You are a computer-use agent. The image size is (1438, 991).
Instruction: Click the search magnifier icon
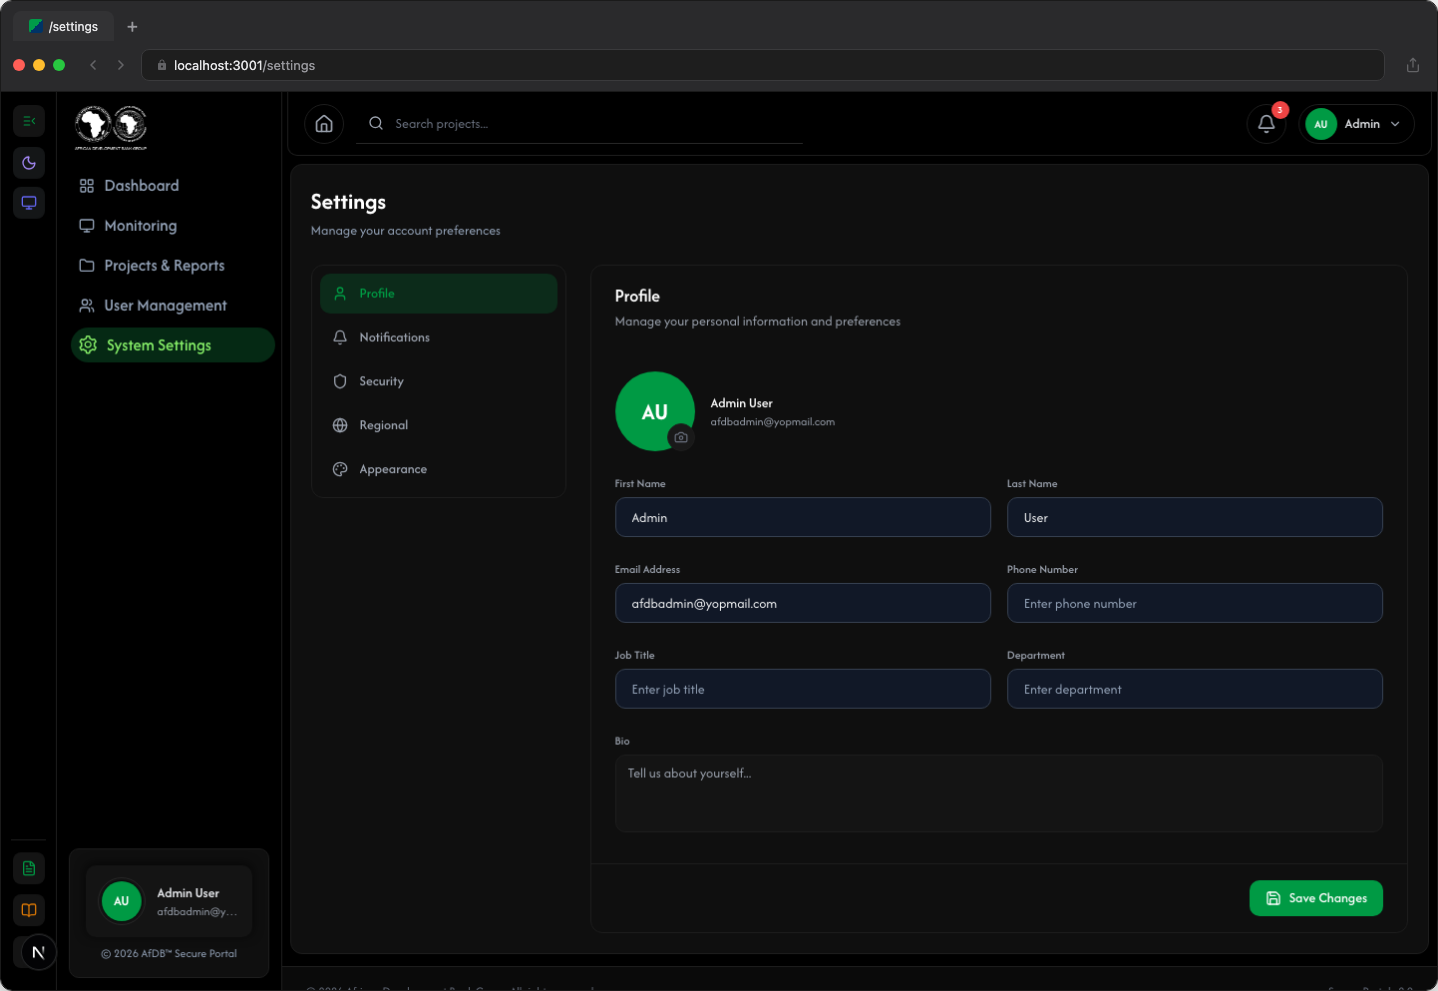coord(376,124)
